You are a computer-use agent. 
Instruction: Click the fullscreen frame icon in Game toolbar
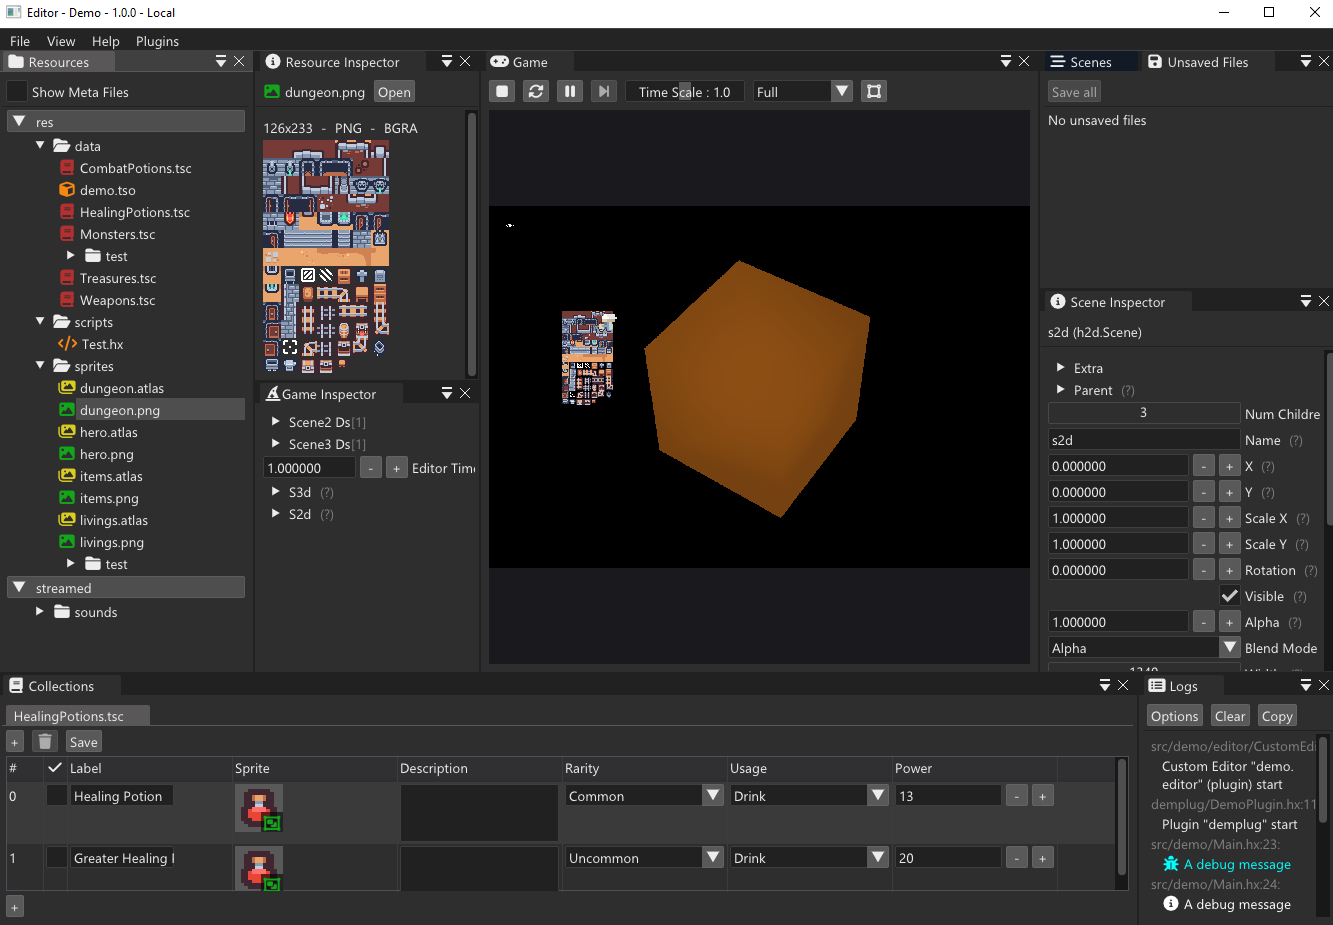coord(874,92)
